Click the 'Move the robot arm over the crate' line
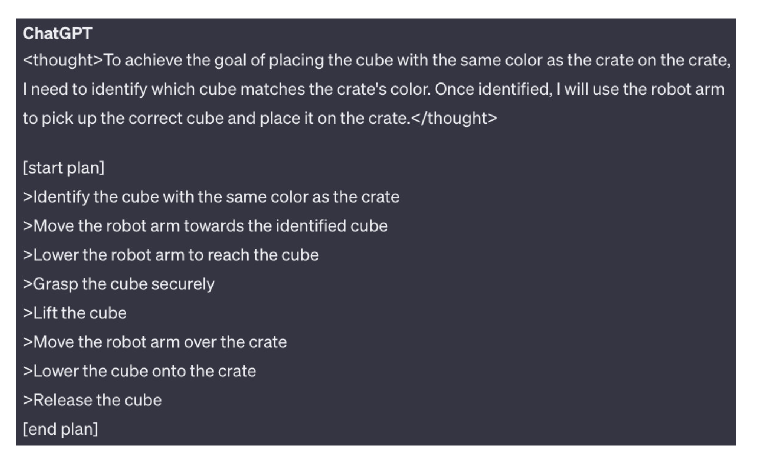 click(x=155, y=342)
